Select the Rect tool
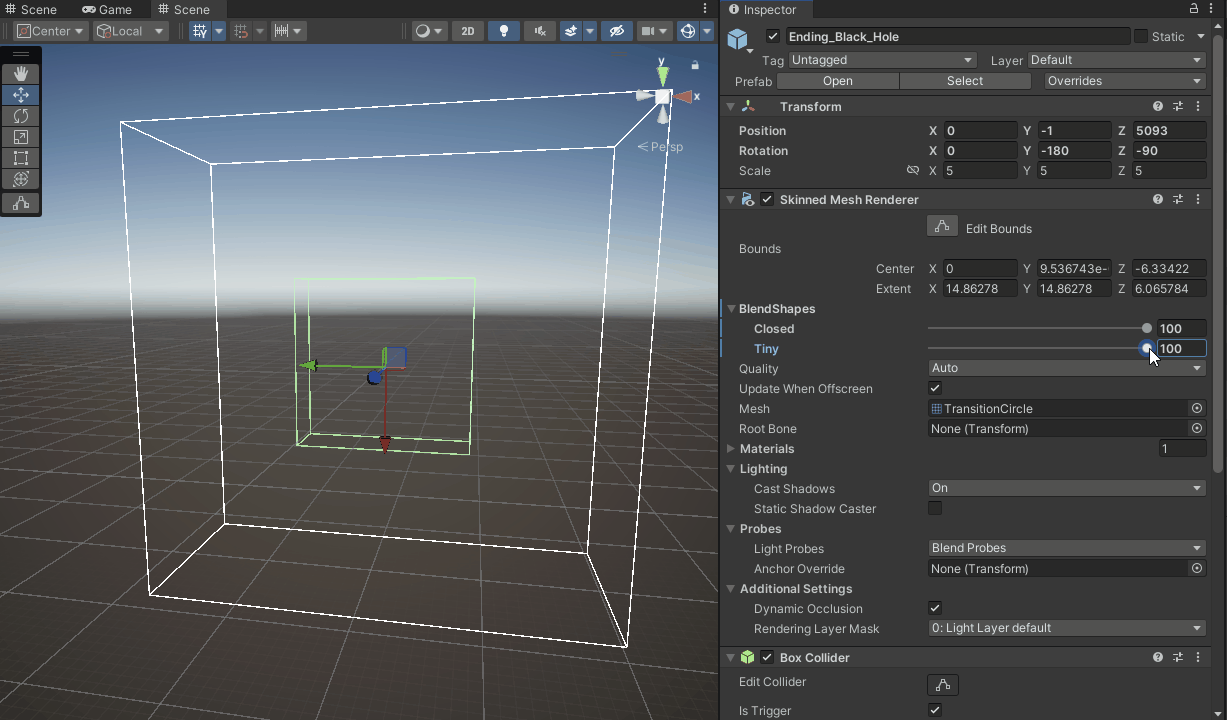 [21, 158]
